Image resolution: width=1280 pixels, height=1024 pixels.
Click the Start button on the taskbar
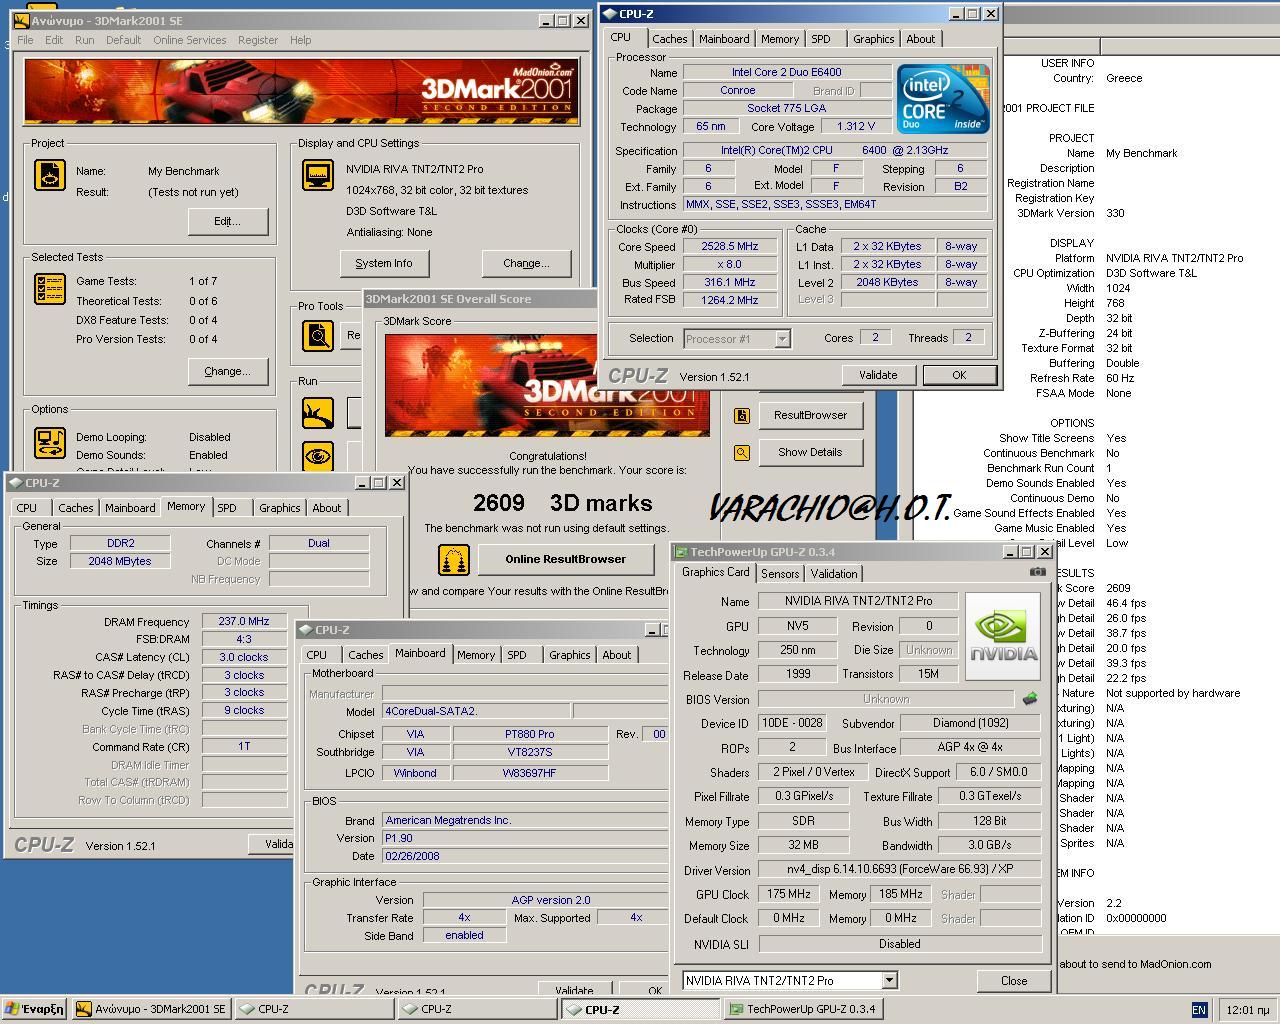pyautogui.click(x=35, y=1009)
